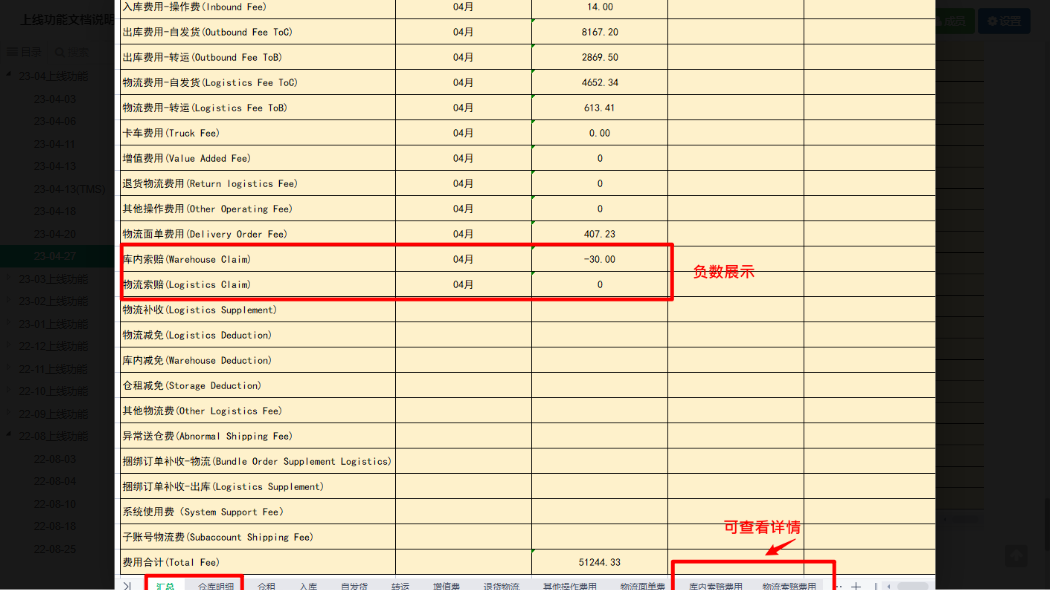This screenshot has width=1050, height=590.
Task: Open the 23-04-11 document entry
Action: click(x=55, y=144)
